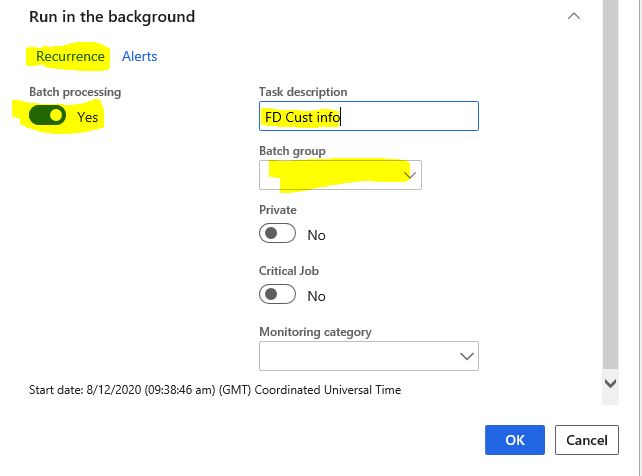The height and width of the screenshot is (476, 642).
Task: Click the Run in the background heading
Action: (112, 17)
